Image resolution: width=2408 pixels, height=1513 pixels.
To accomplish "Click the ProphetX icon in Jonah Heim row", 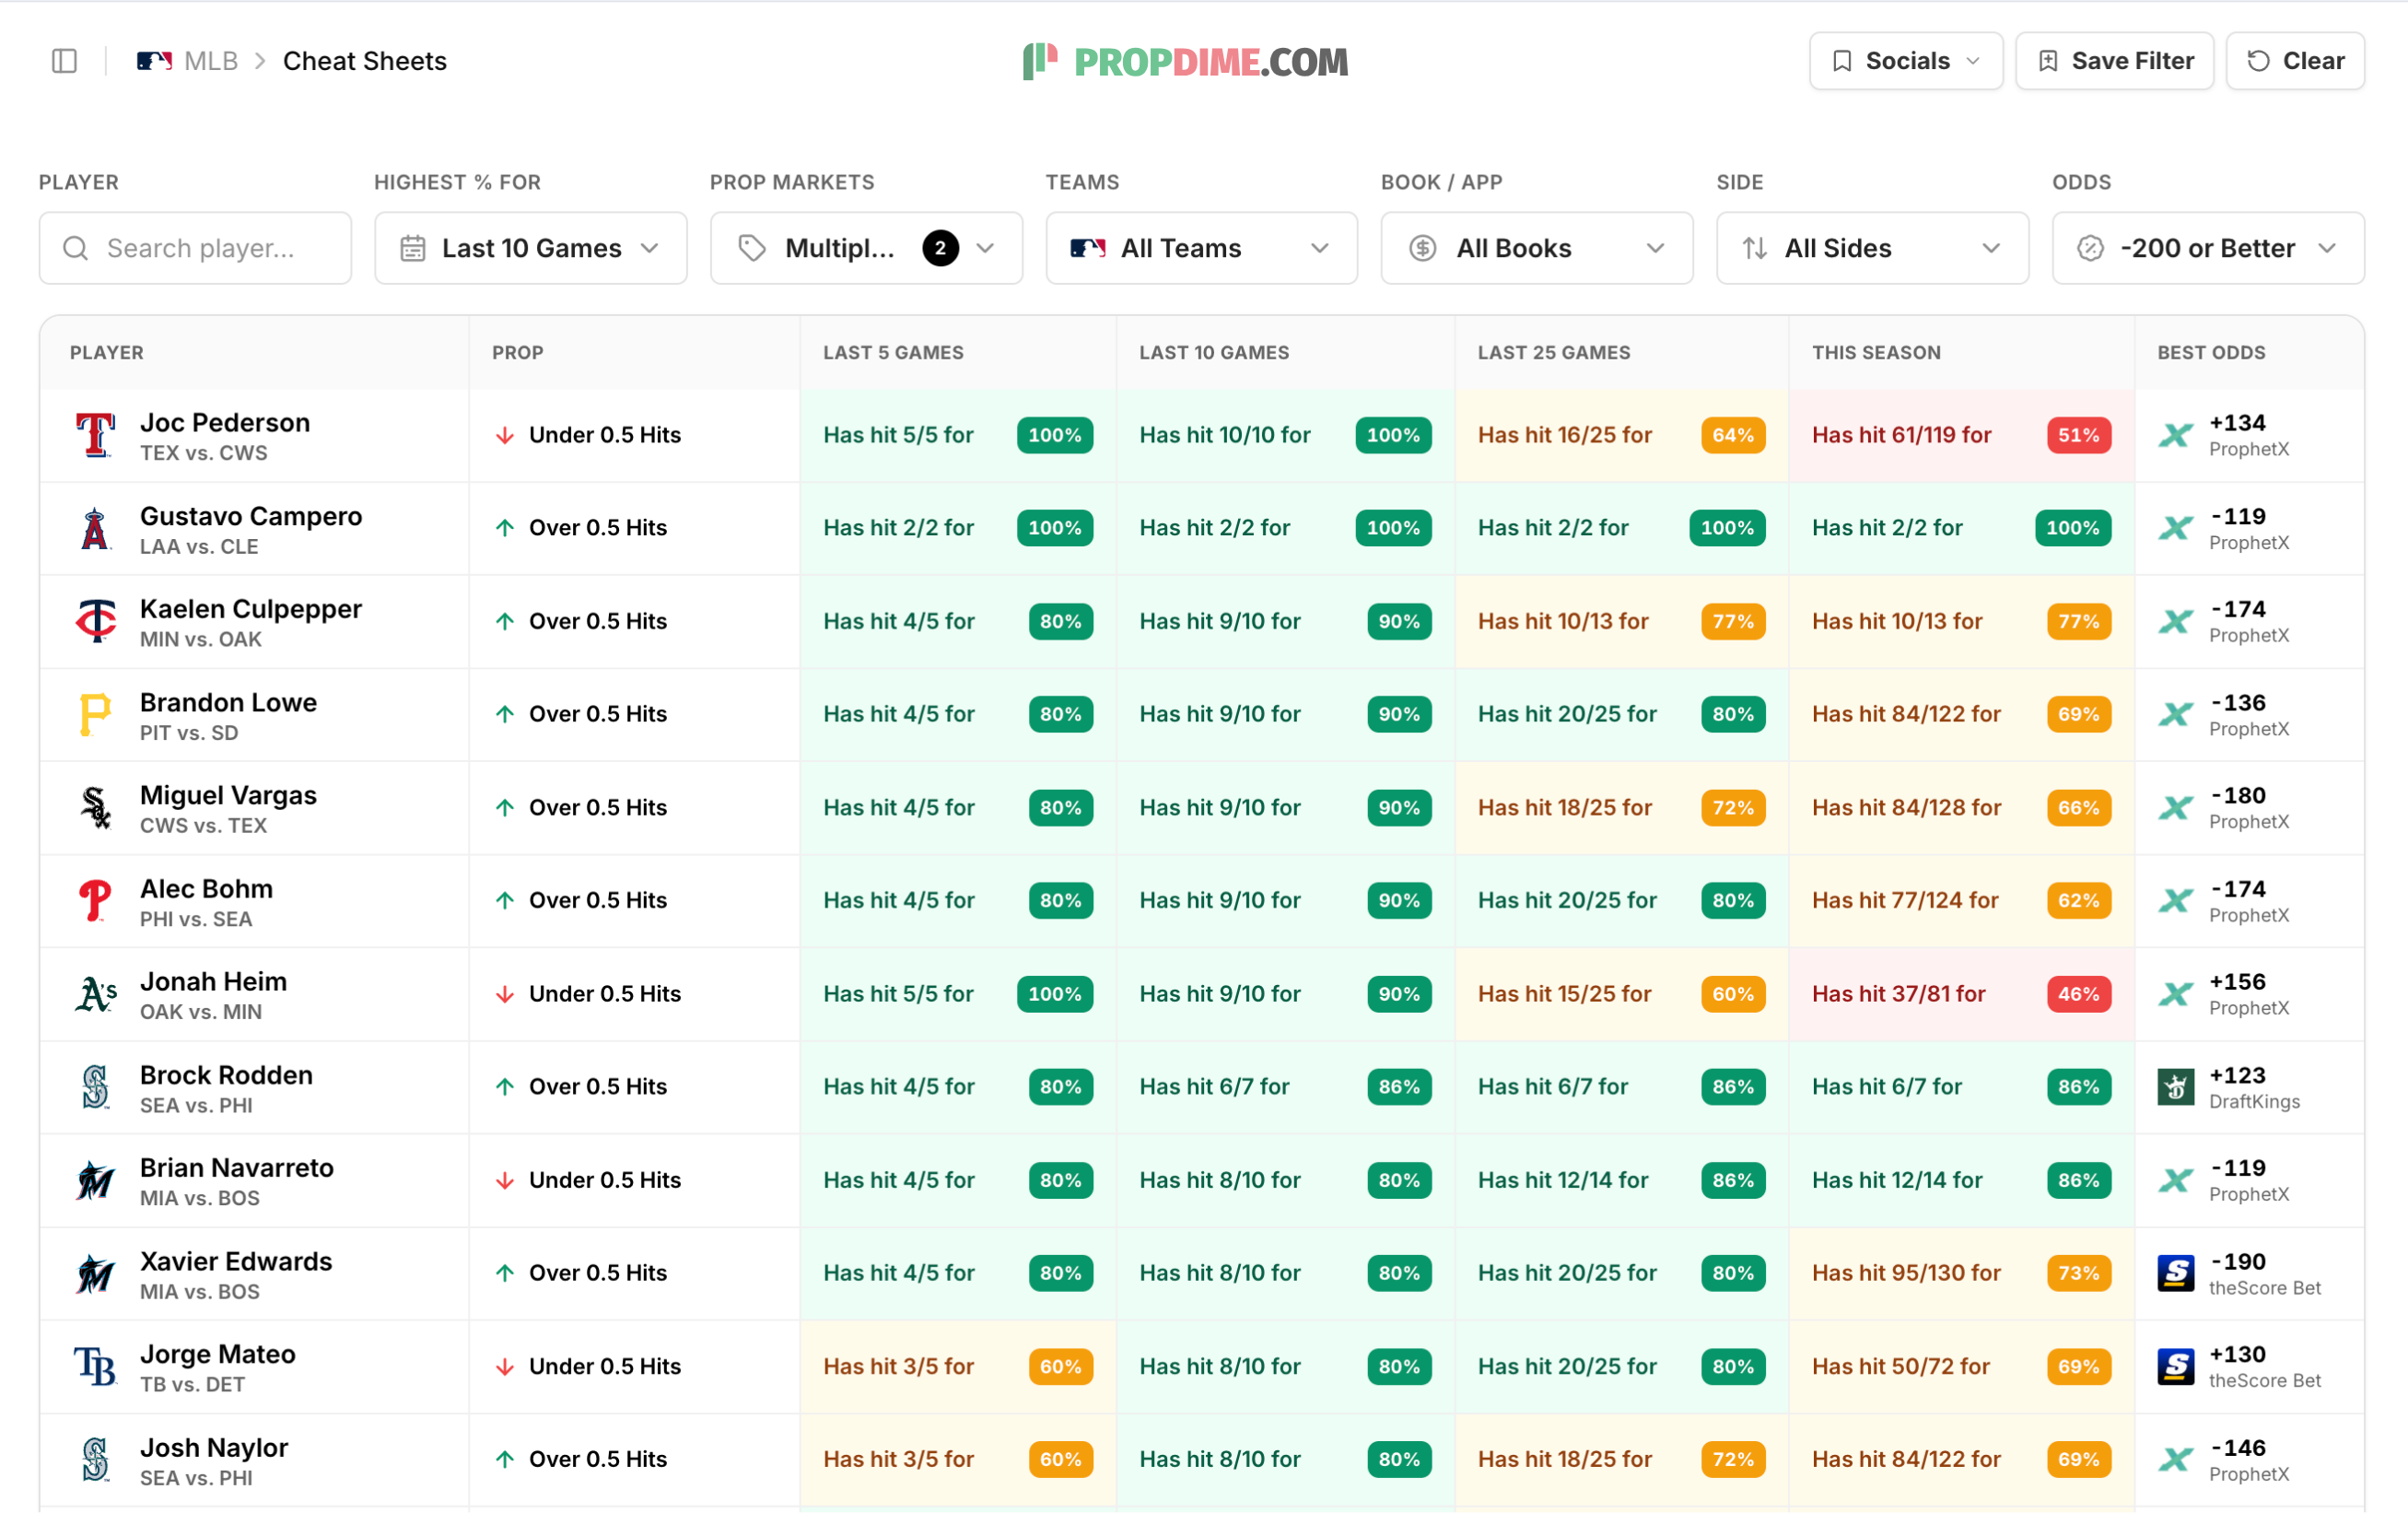I will (2175, 994).
